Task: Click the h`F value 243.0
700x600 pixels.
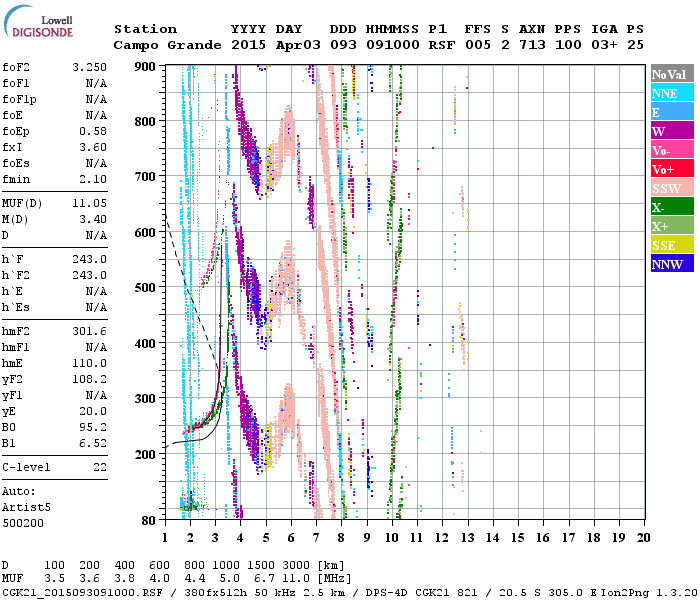Action: (x=89, y=259)
